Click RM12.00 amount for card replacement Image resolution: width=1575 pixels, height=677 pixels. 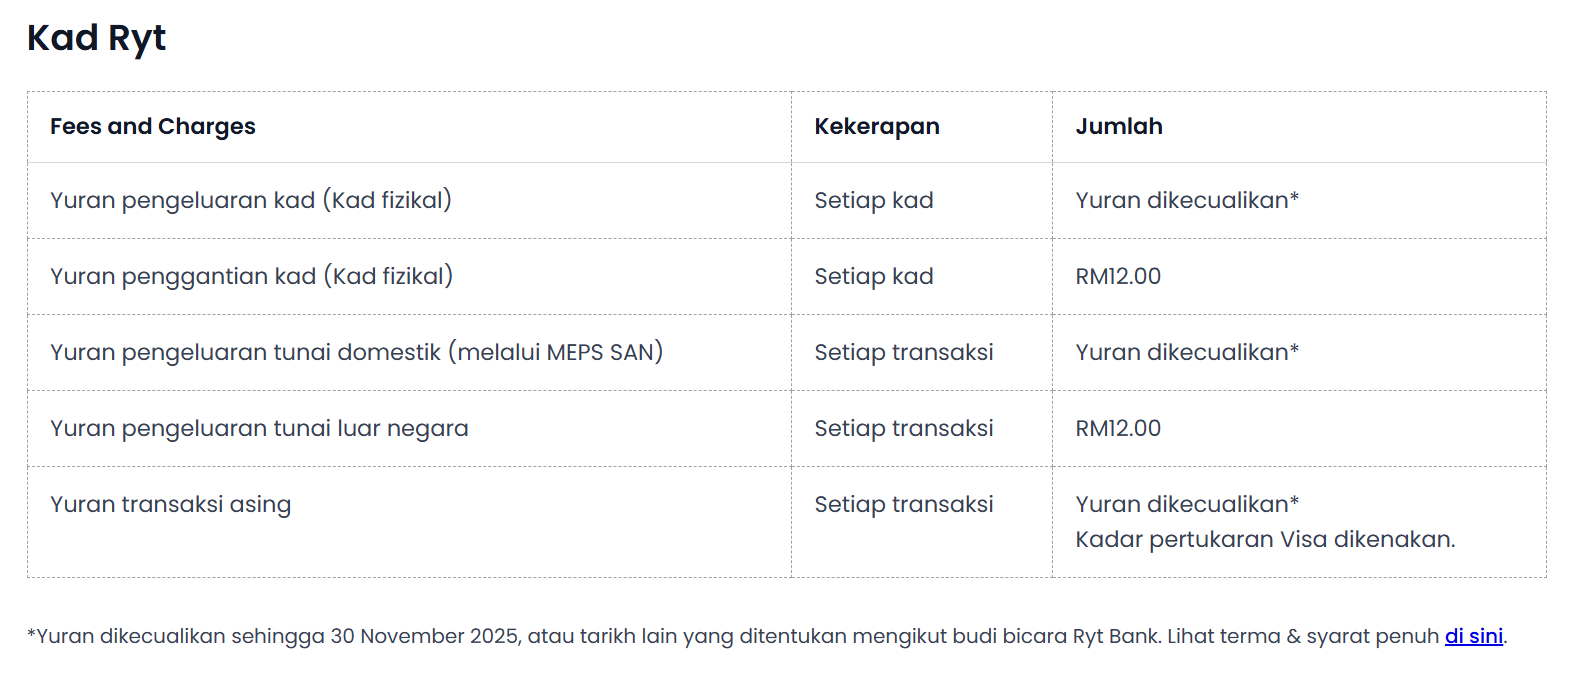pos(1118,276)
